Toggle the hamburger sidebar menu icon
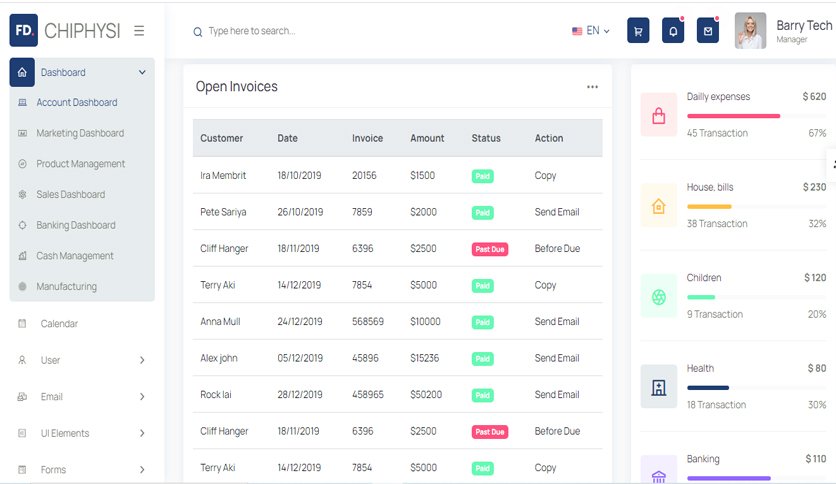This screenshot has height=484, width=836. tap(139, 31)
